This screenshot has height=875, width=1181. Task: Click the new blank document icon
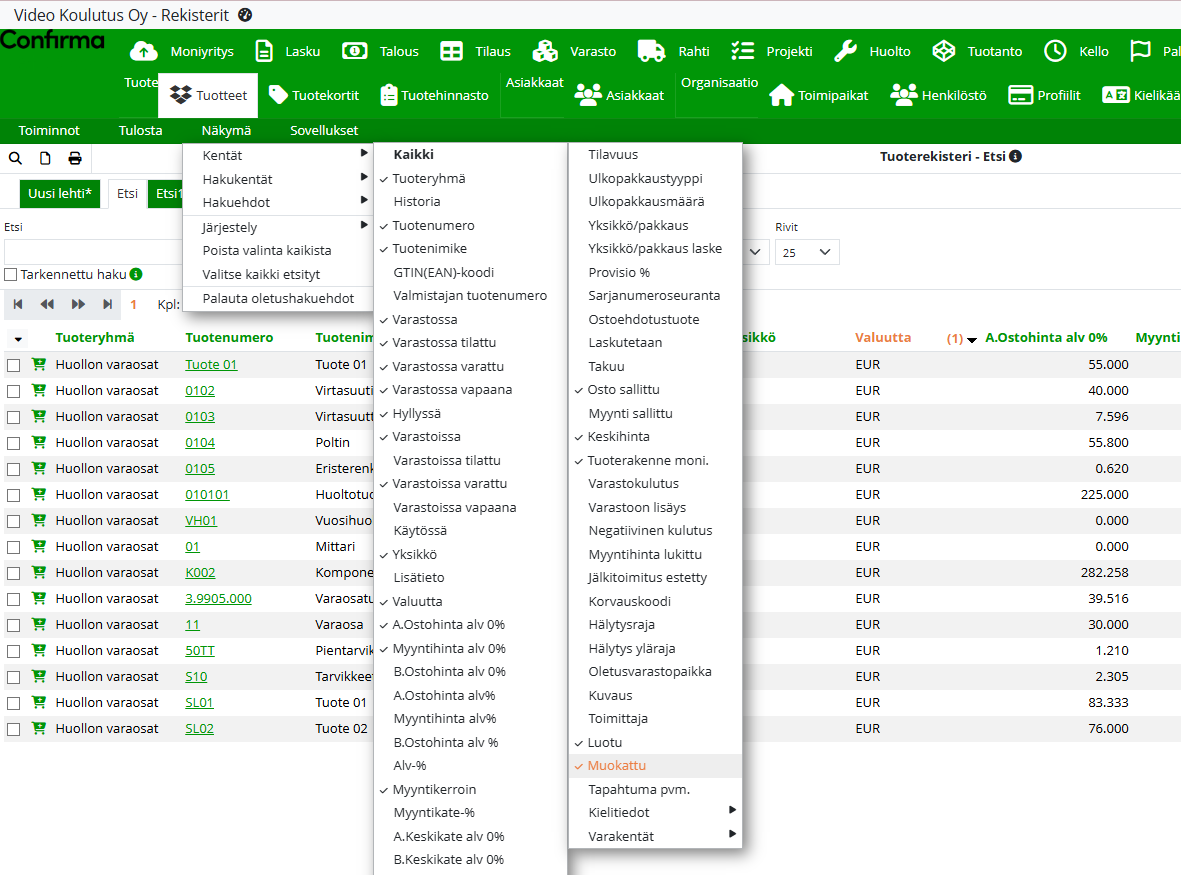tap(45, 158)
